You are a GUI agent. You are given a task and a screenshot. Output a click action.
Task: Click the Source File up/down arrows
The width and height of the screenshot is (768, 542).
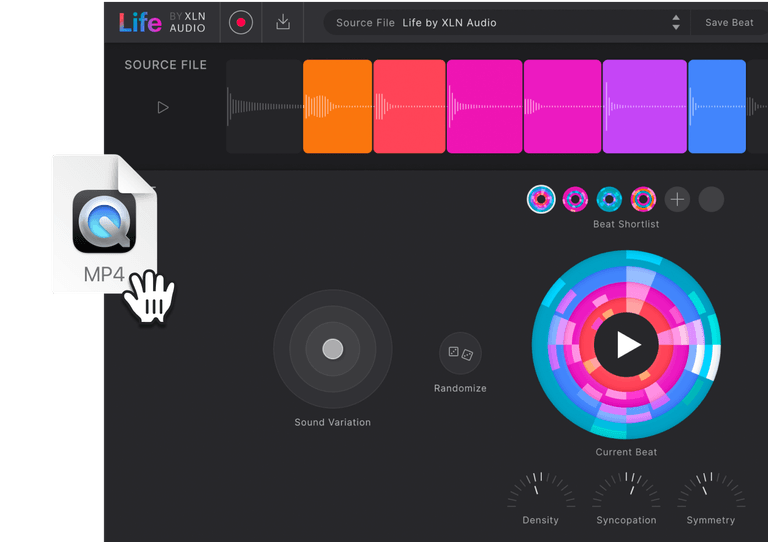point(676,23)
